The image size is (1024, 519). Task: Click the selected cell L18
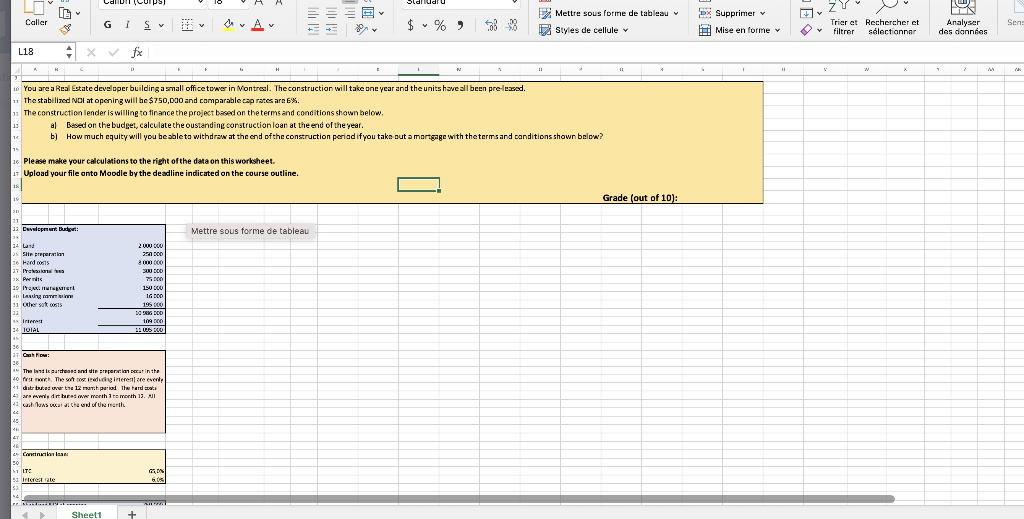[x=419, y=185]
